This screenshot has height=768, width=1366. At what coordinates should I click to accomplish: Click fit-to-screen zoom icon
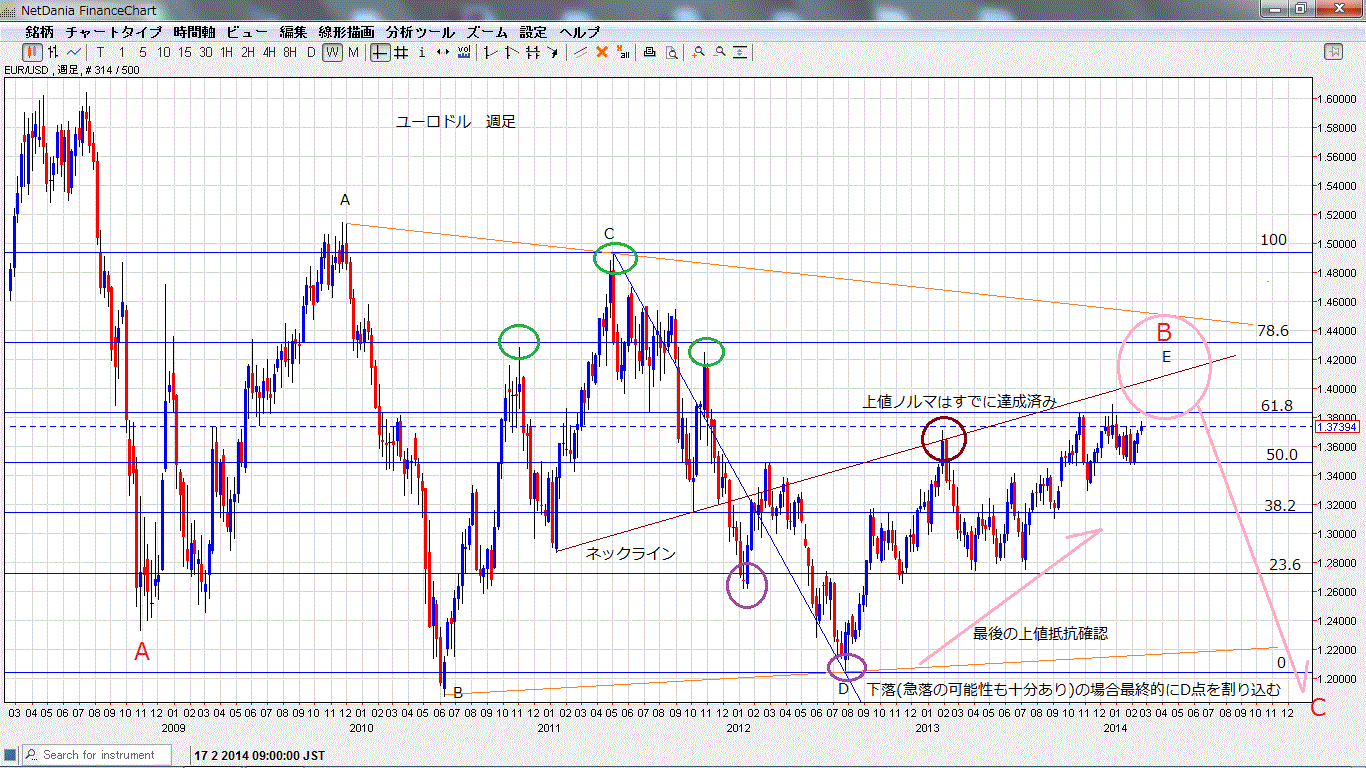(x=740, y=52)
